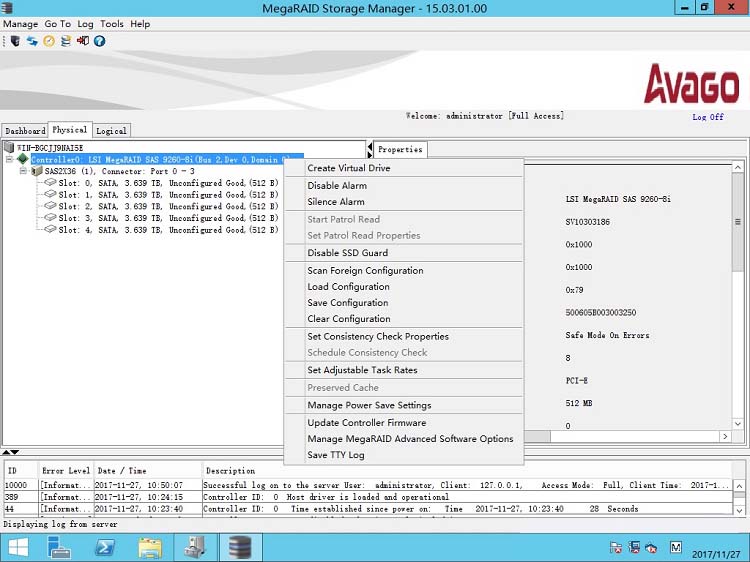Choose Silence Alarm in context menu

(404, 202)
